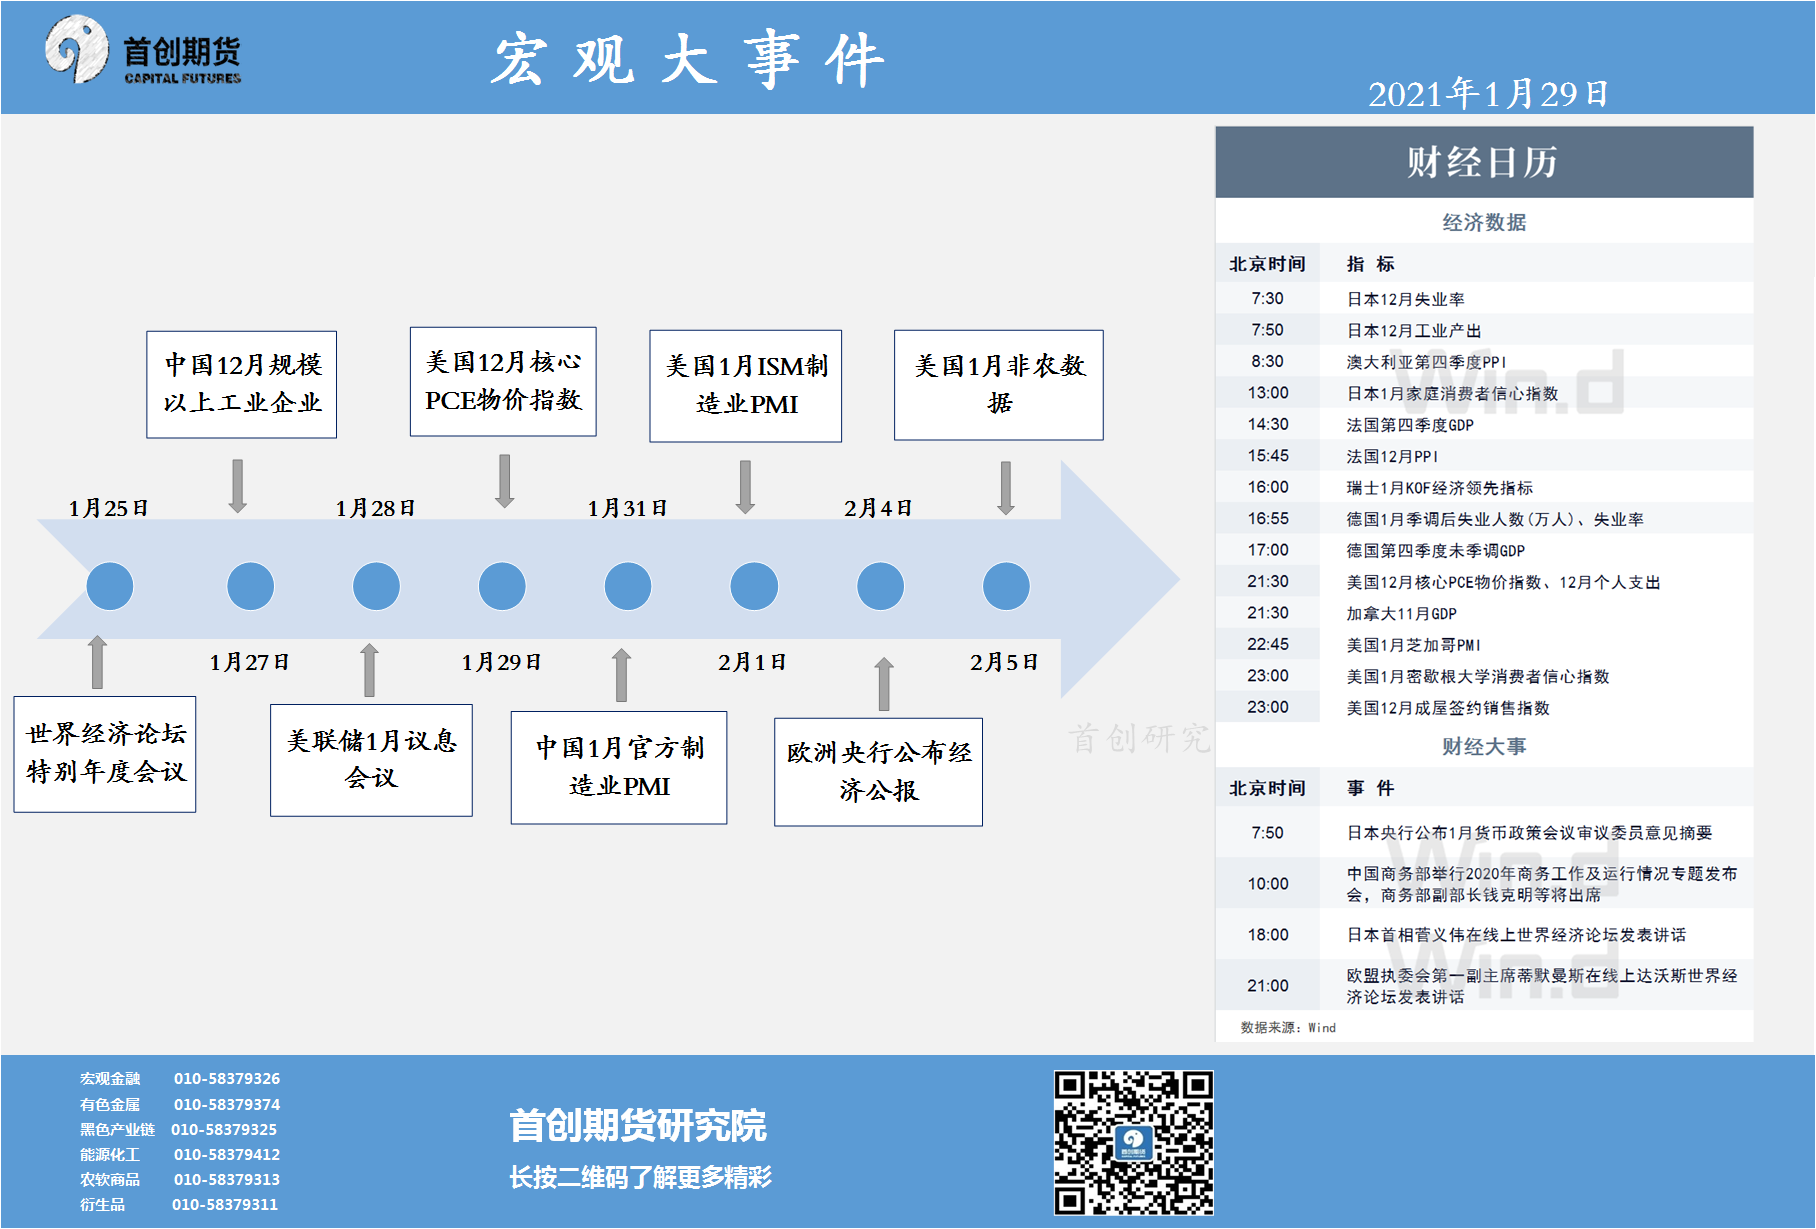Open the 中国1月官方制造业PMI event box
Image resolution: width=1816 pixels, height=1229 pixels.
[619, 767]
